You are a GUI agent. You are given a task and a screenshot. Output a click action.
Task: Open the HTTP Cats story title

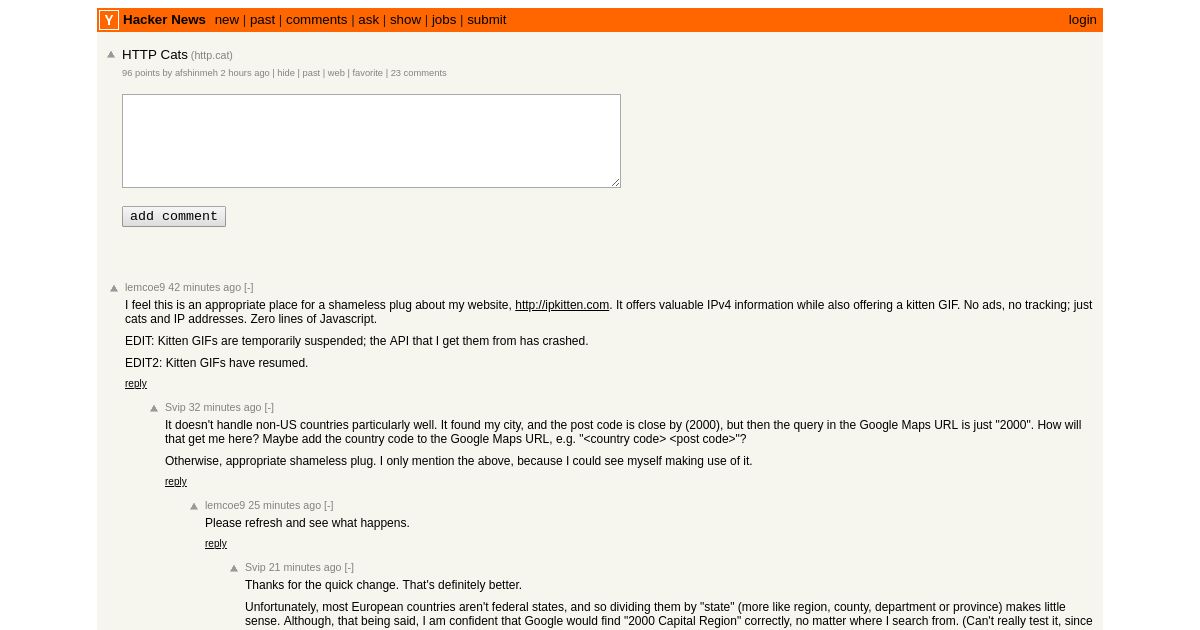coord(155,55)
